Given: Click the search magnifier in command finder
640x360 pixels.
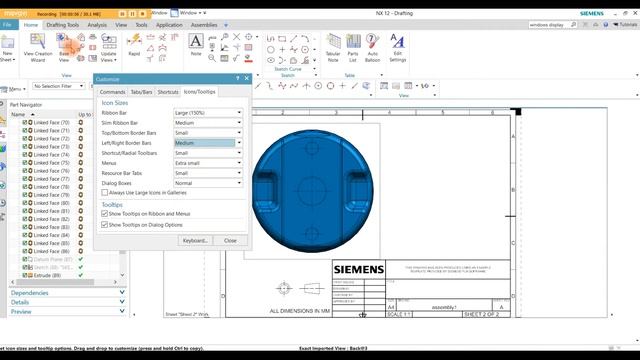Looking at the screenshot, I should [573, 25].
